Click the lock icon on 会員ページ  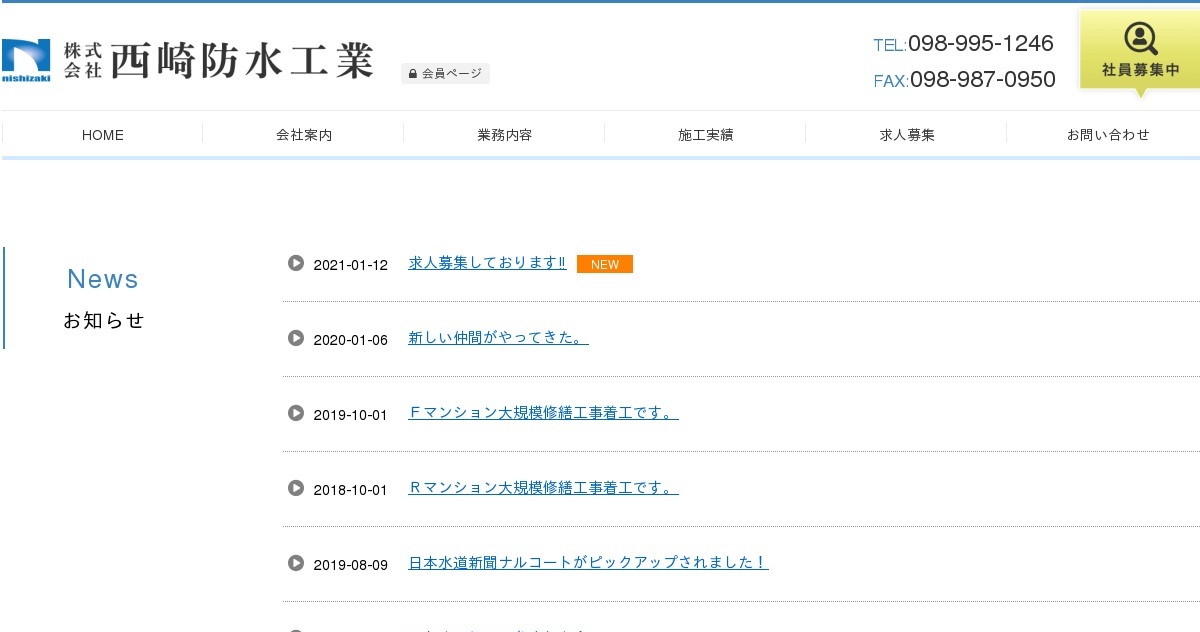click(413, 74)
